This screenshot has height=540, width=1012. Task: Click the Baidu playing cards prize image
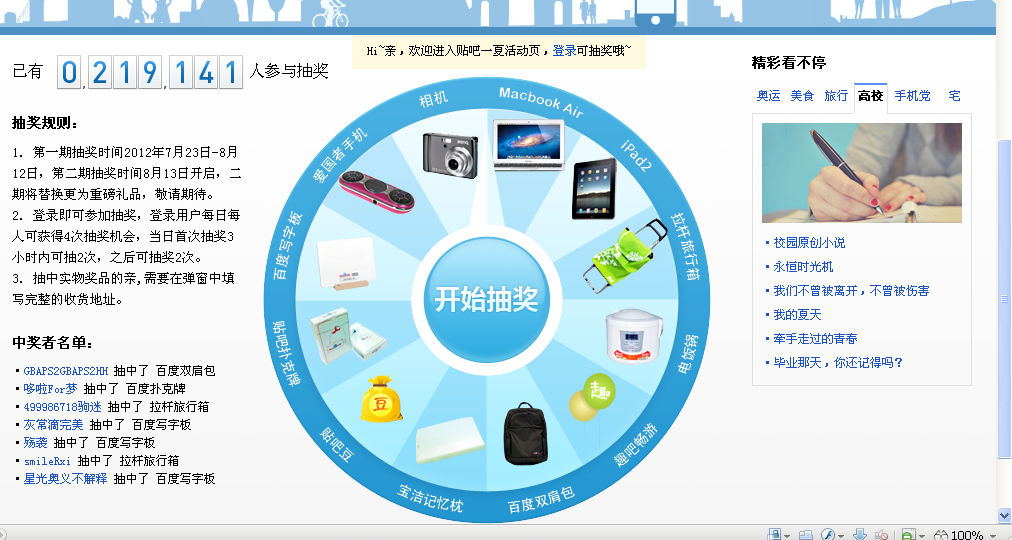click(x=347, y=335)
